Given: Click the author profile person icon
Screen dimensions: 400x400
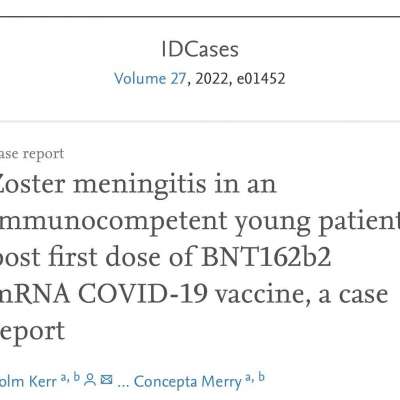Looking at the screenshot, I should click(x=90, y=380).
